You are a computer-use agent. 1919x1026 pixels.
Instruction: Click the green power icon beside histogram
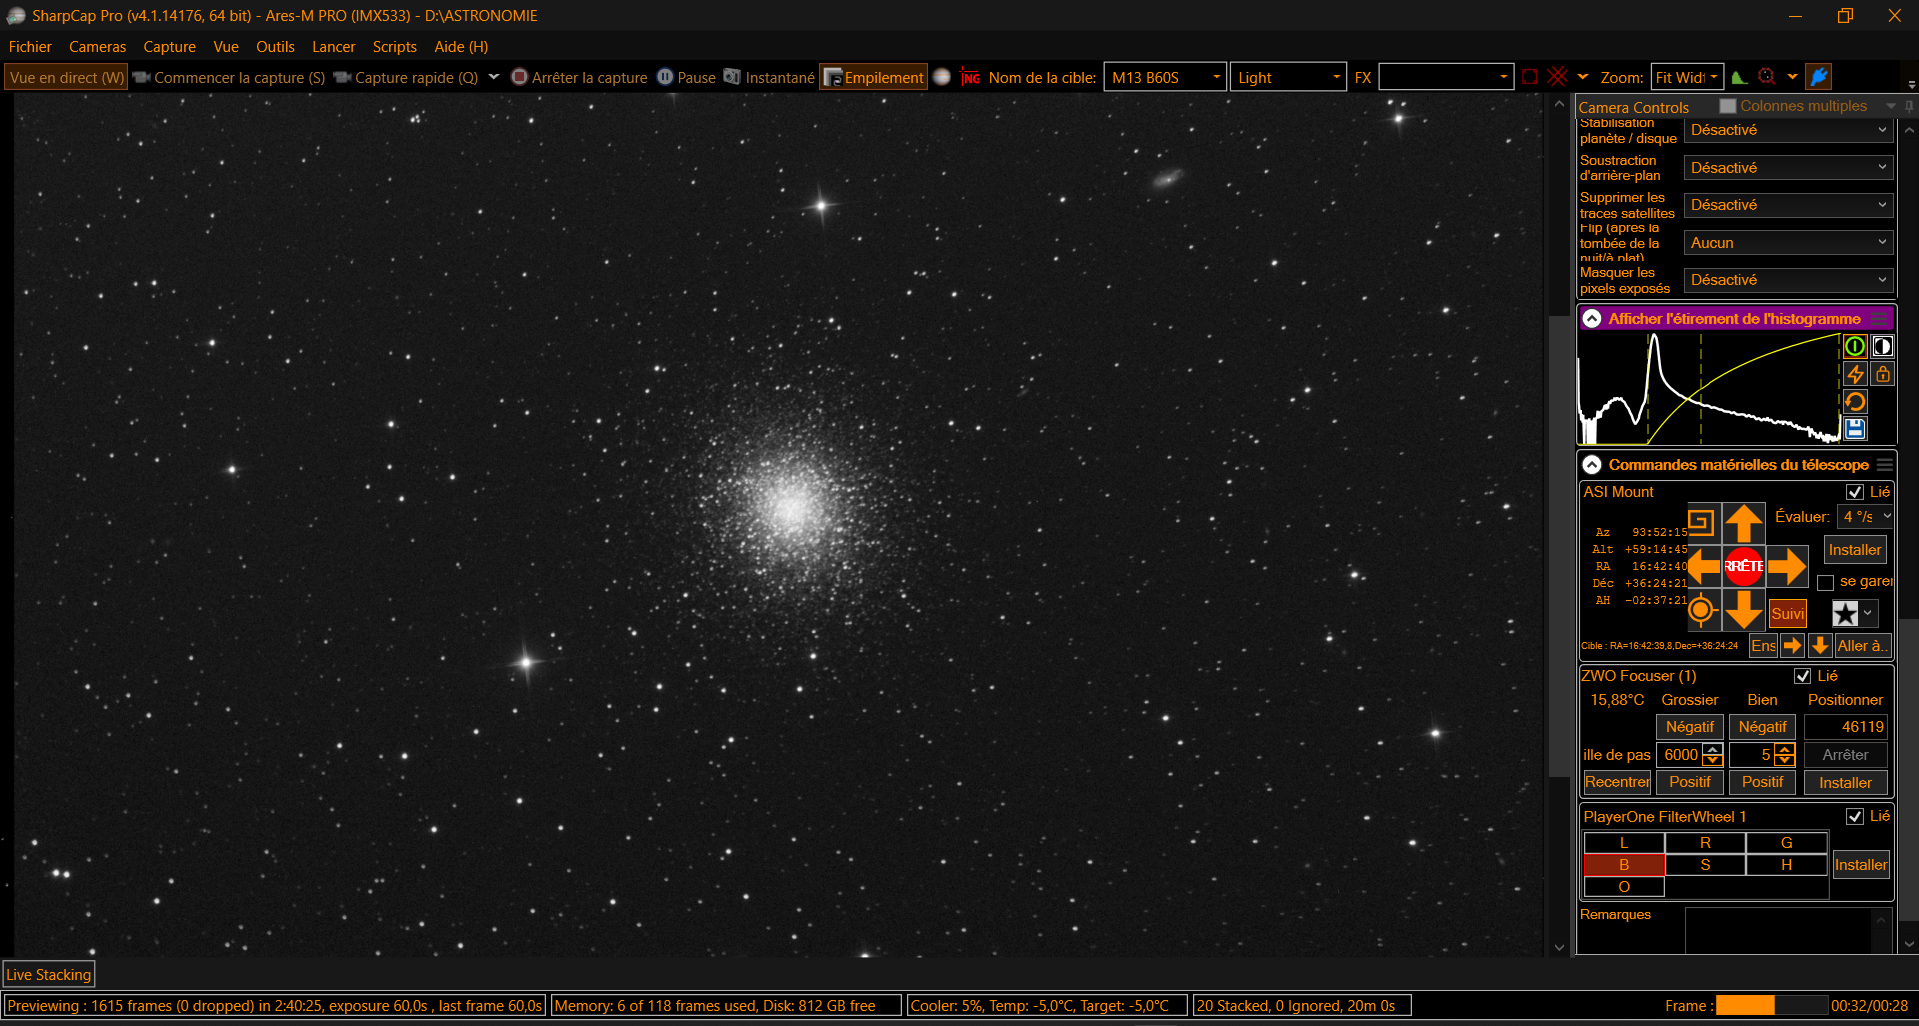[x=1855, y=346]
